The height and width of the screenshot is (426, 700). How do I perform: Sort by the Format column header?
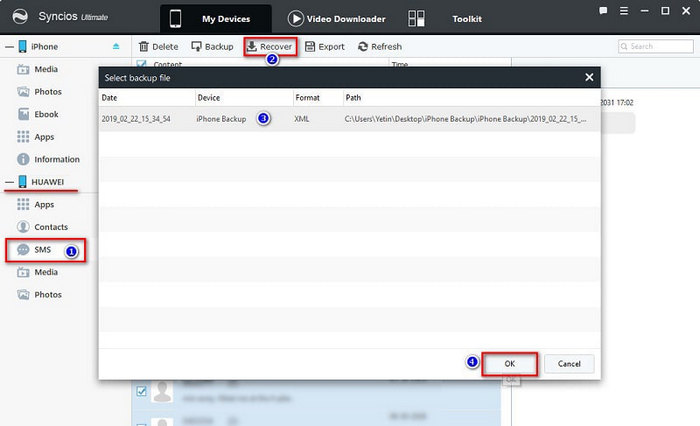click(x=307, y=97)
